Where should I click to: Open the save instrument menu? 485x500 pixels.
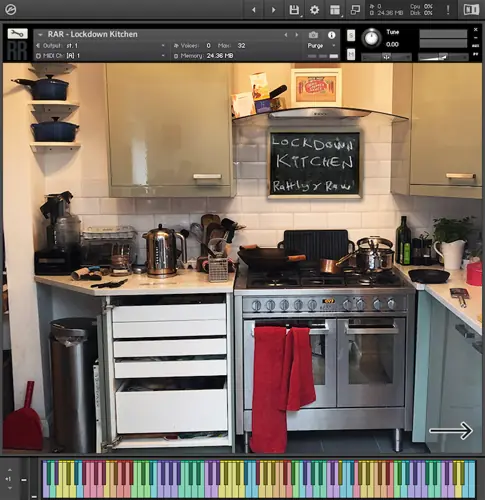pyautogui.click(x=294, y=10)
